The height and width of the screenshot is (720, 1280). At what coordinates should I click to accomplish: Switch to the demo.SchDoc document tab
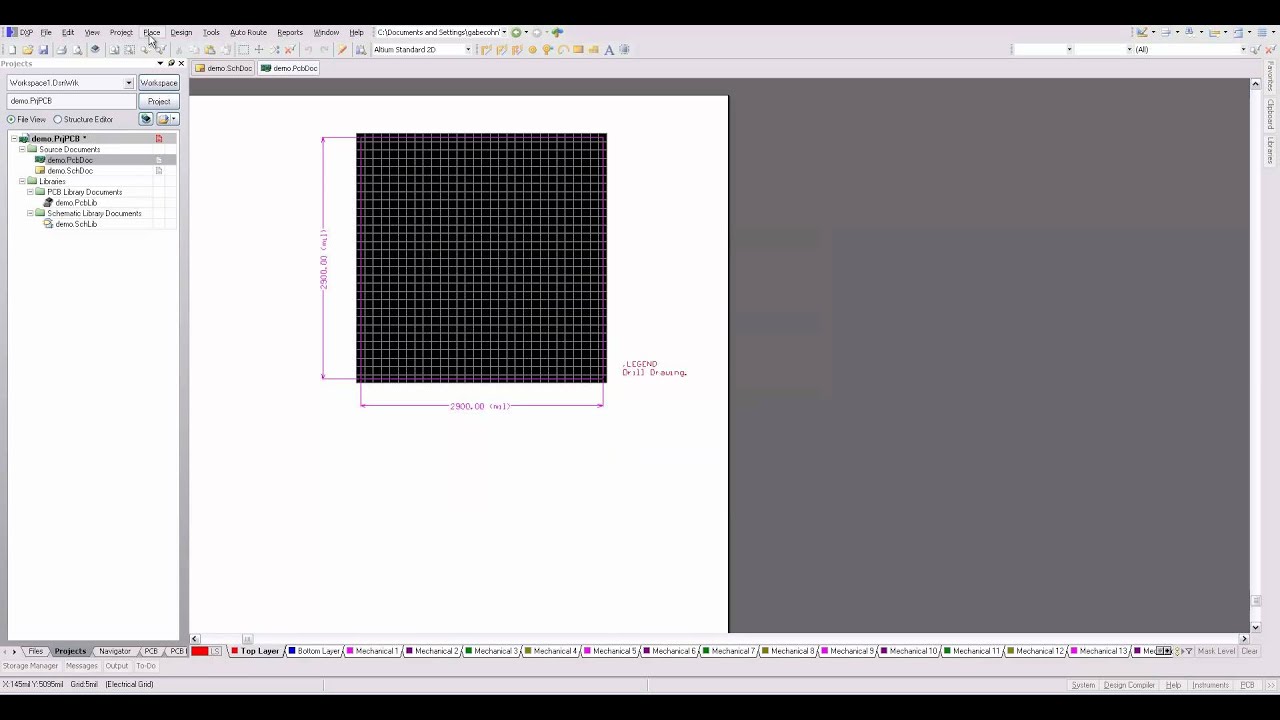[224, 68]
